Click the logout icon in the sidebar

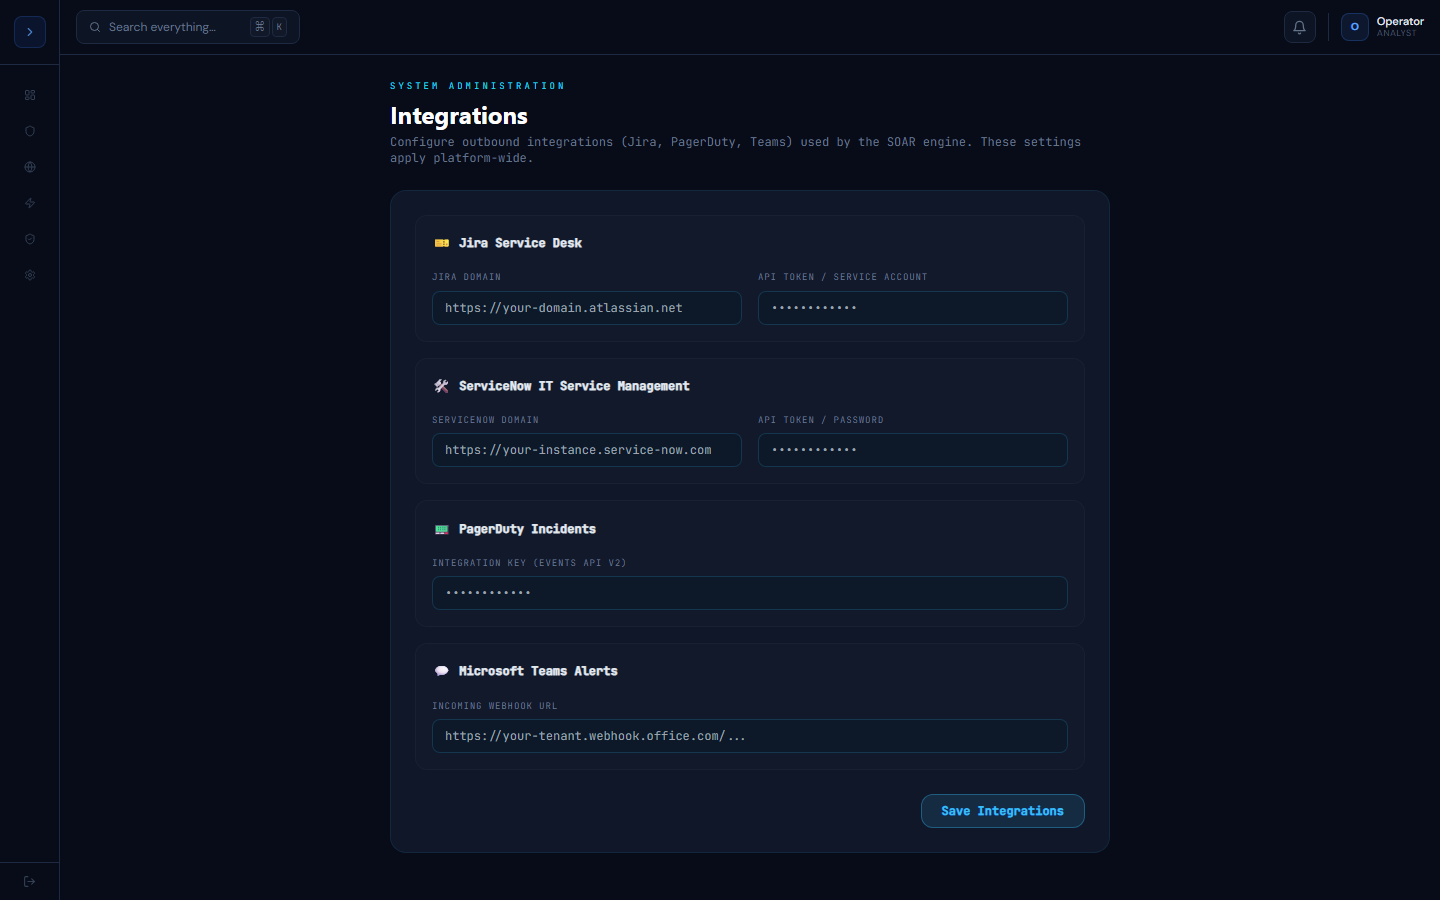[30, 881]
